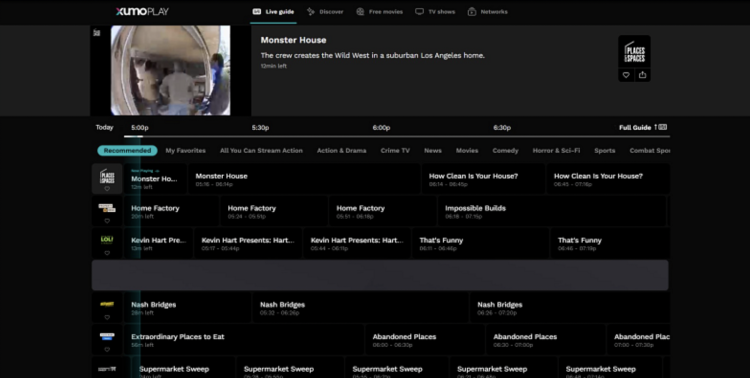Click the LOL channel logo
Screen dimensions: 750x378
pyautogui.click(x=107, y=239)
